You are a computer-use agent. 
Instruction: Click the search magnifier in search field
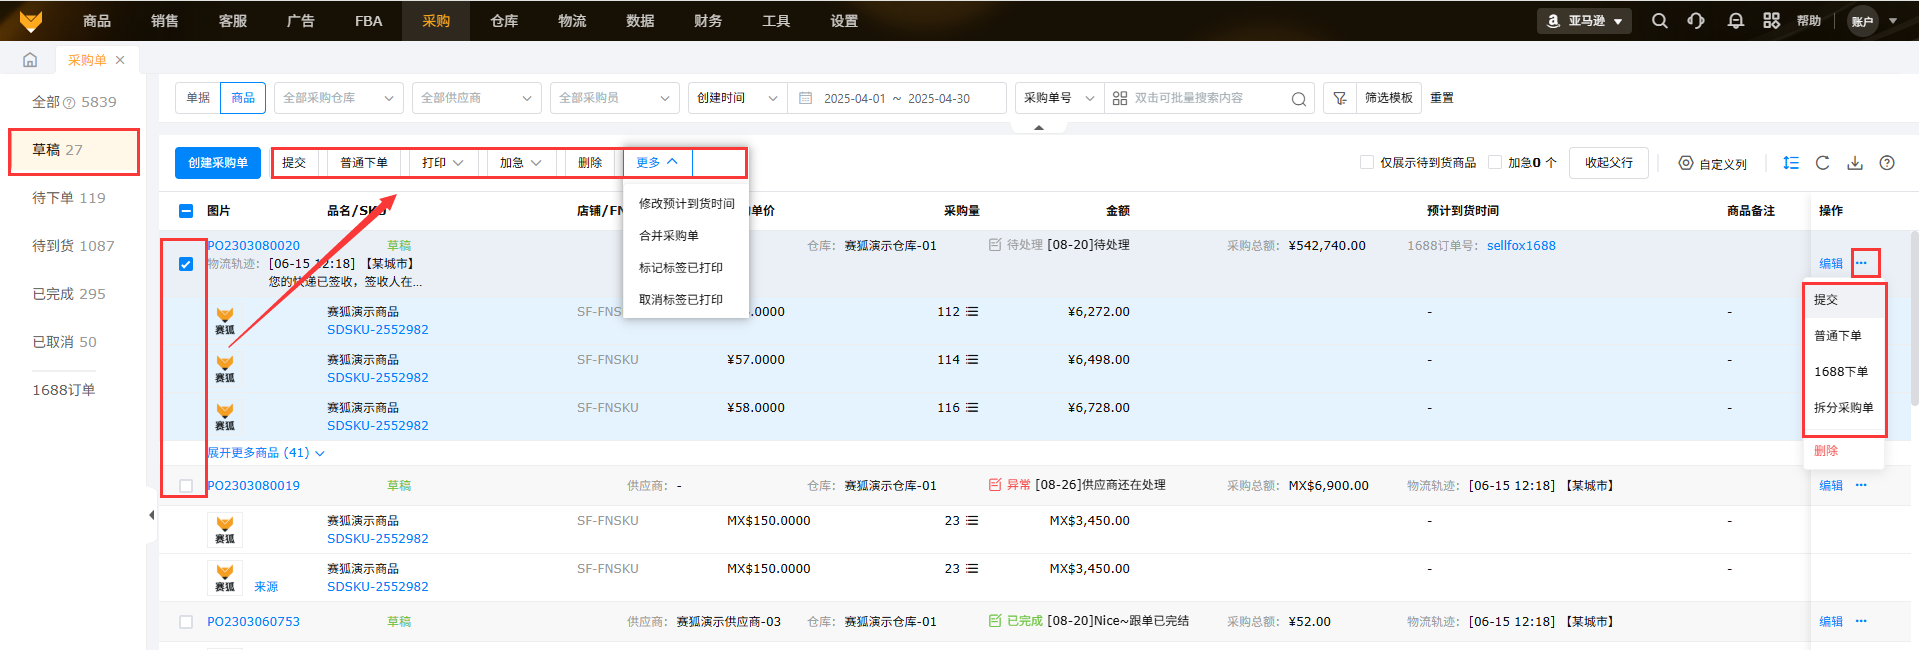coord(1298,98)
